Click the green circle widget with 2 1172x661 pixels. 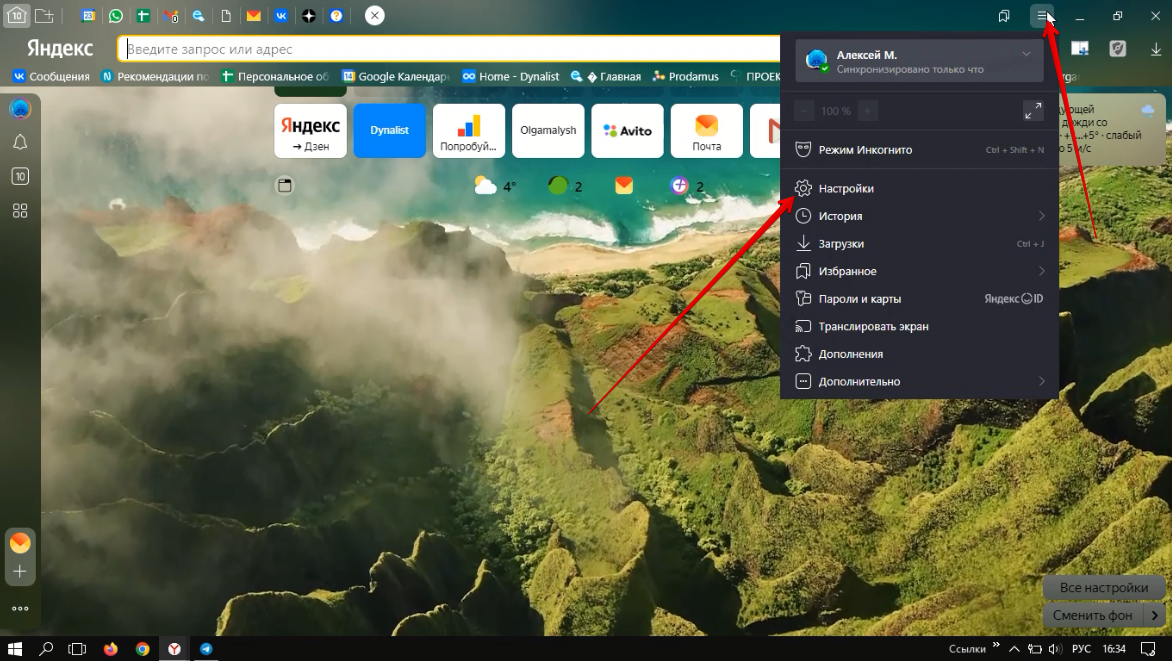coord(565,185)
